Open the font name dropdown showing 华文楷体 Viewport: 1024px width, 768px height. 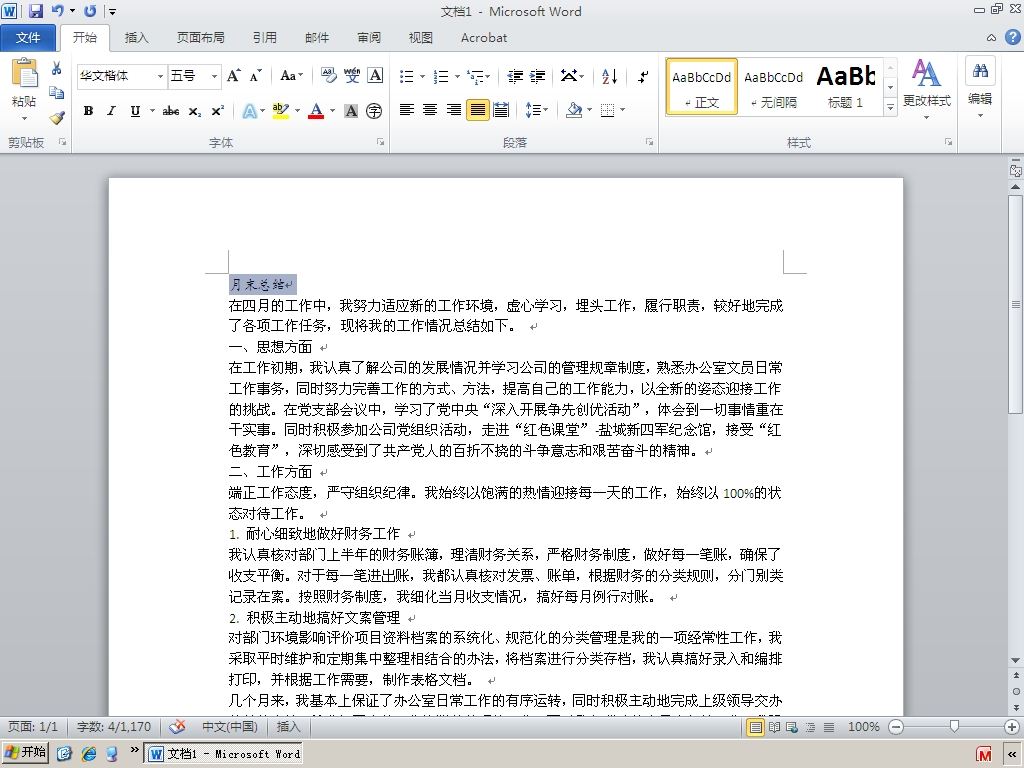click(x=122, y=76)
